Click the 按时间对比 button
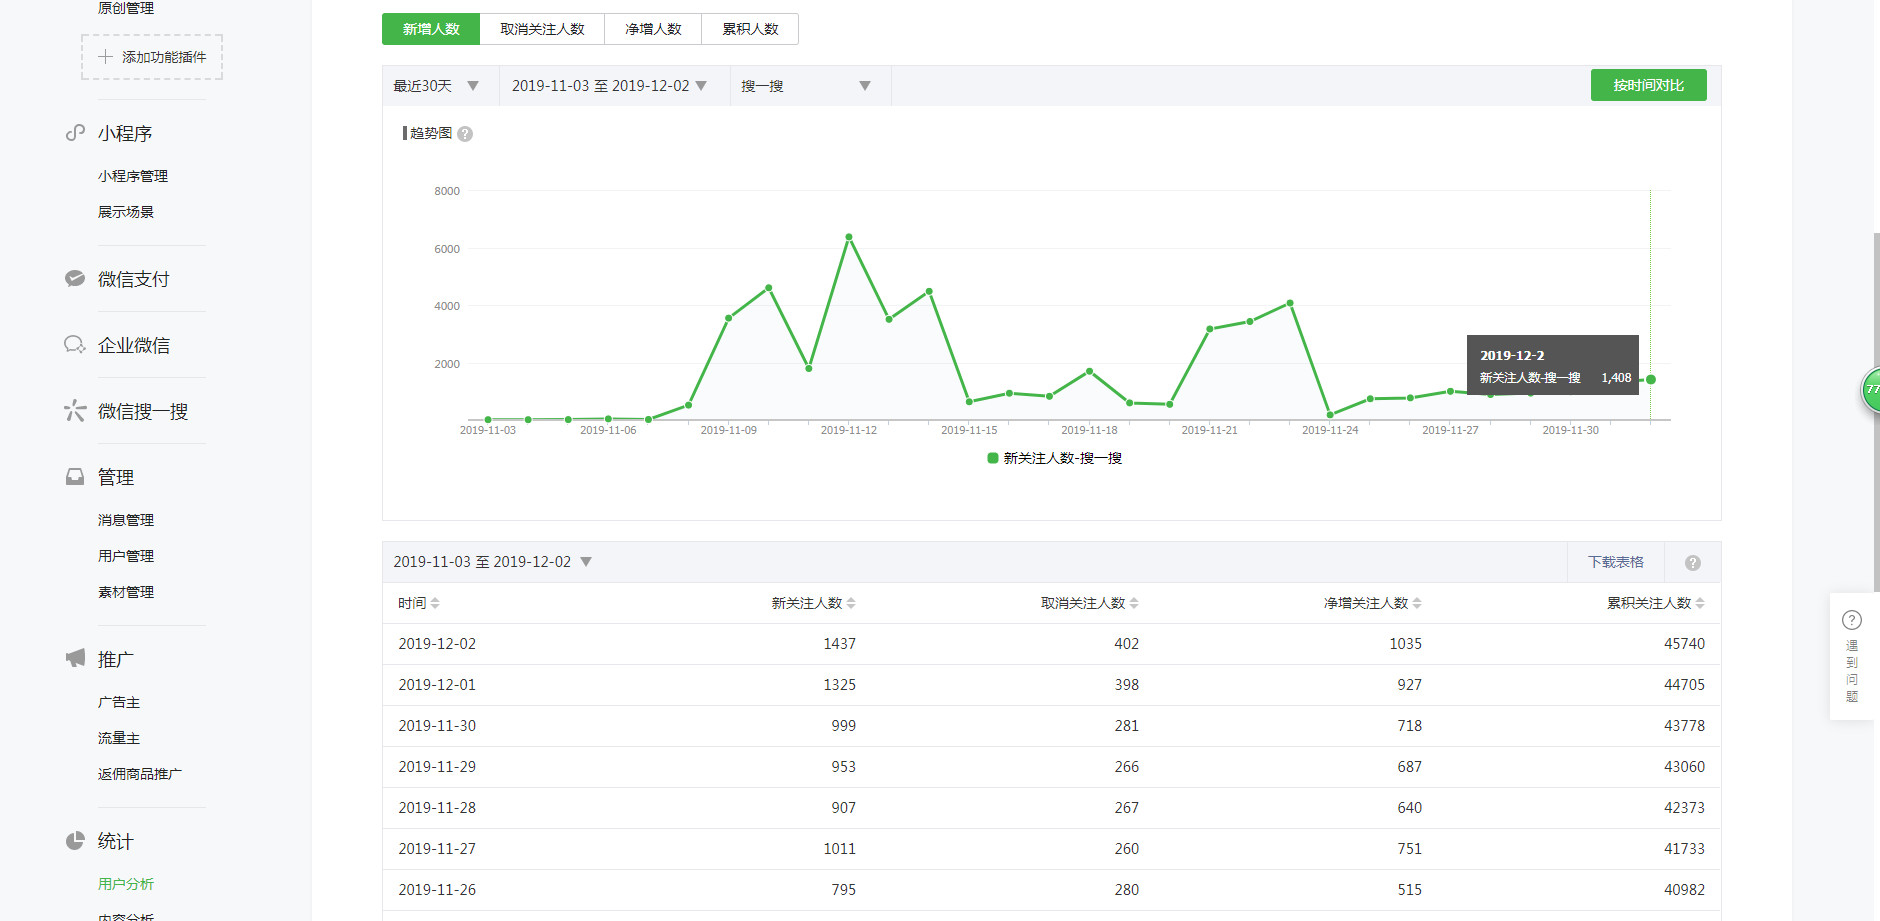This screenshot has height=921, width=1880. pyautogui.click(x=1648, y=85)
